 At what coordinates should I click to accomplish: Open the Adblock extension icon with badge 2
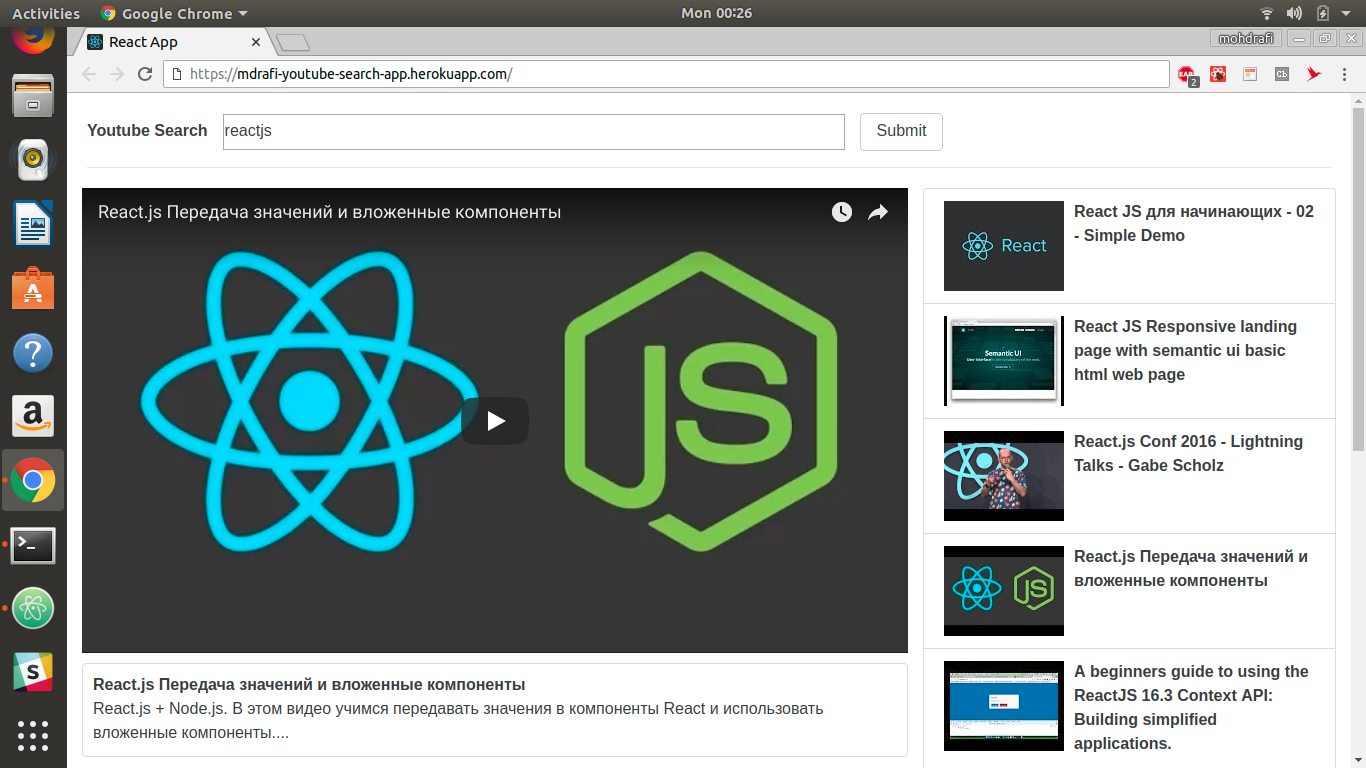pyautogui.click(x=1187, y=75)
